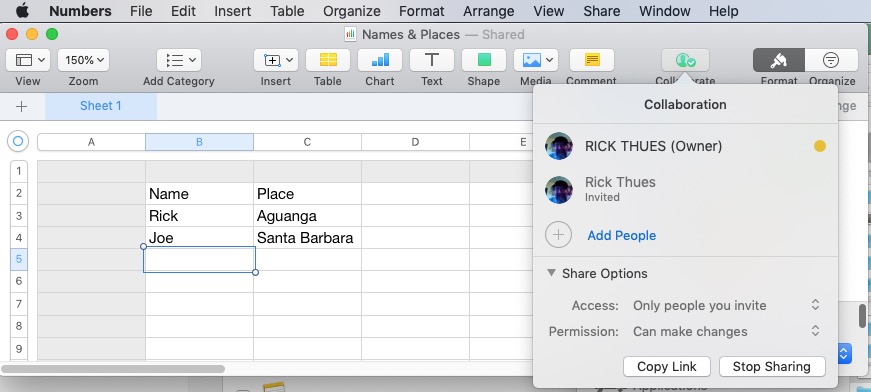Select column header B
The height and width of the screenshot is (392, 871).
click(x=199, y=142)
